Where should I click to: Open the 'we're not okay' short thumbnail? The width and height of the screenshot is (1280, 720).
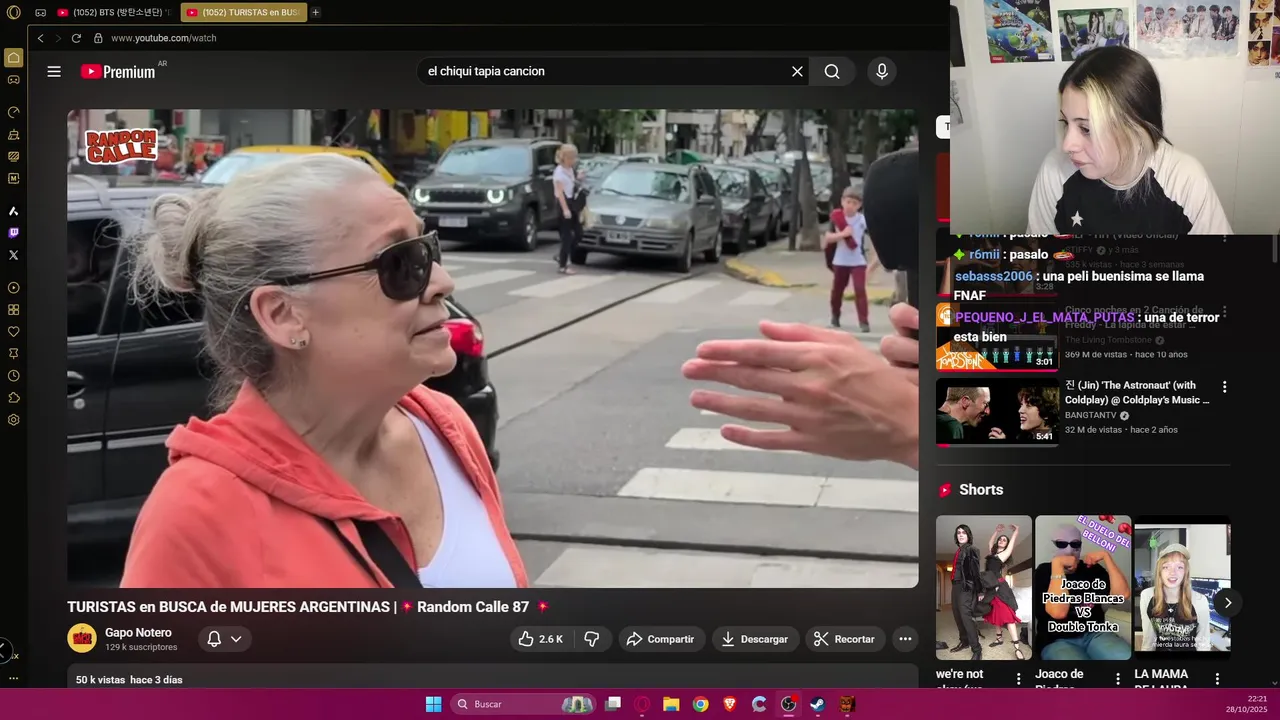click(x=984, y=587)
